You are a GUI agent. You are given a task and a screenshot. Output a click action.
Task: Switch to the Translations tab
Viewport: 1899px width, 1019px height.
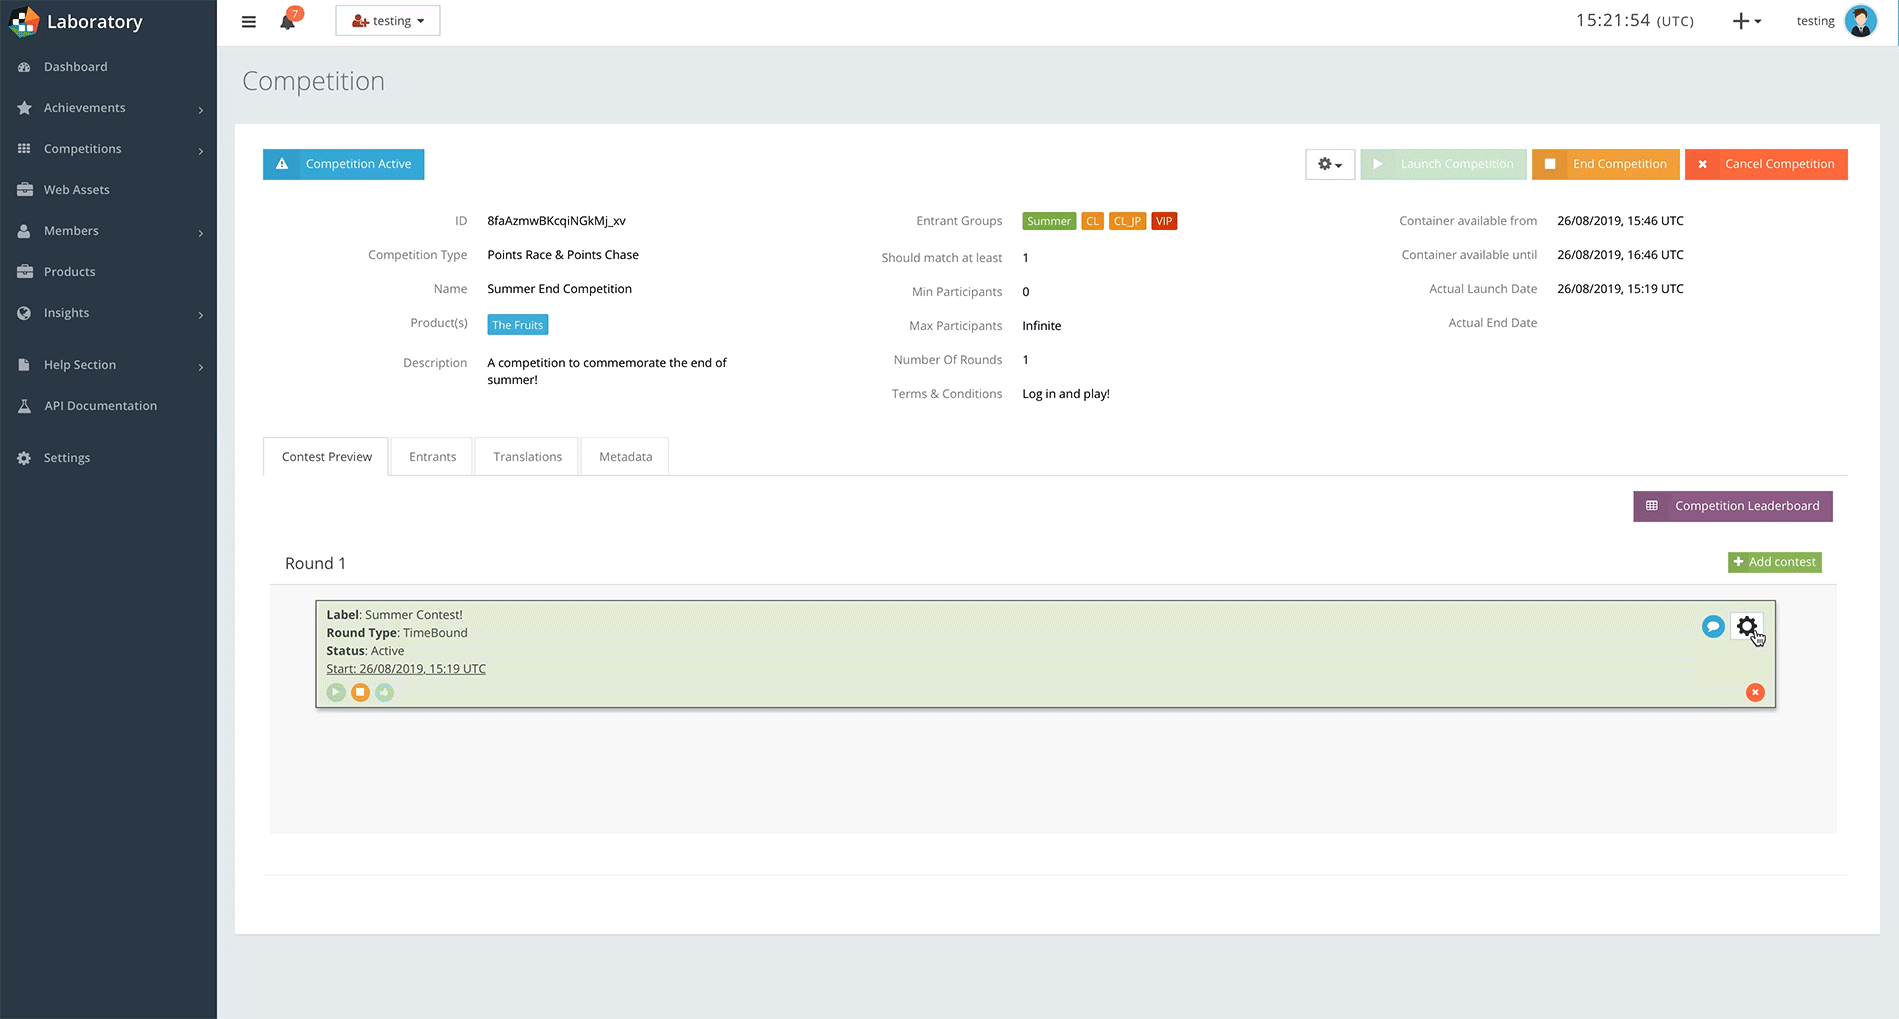[x=527, y=457]
